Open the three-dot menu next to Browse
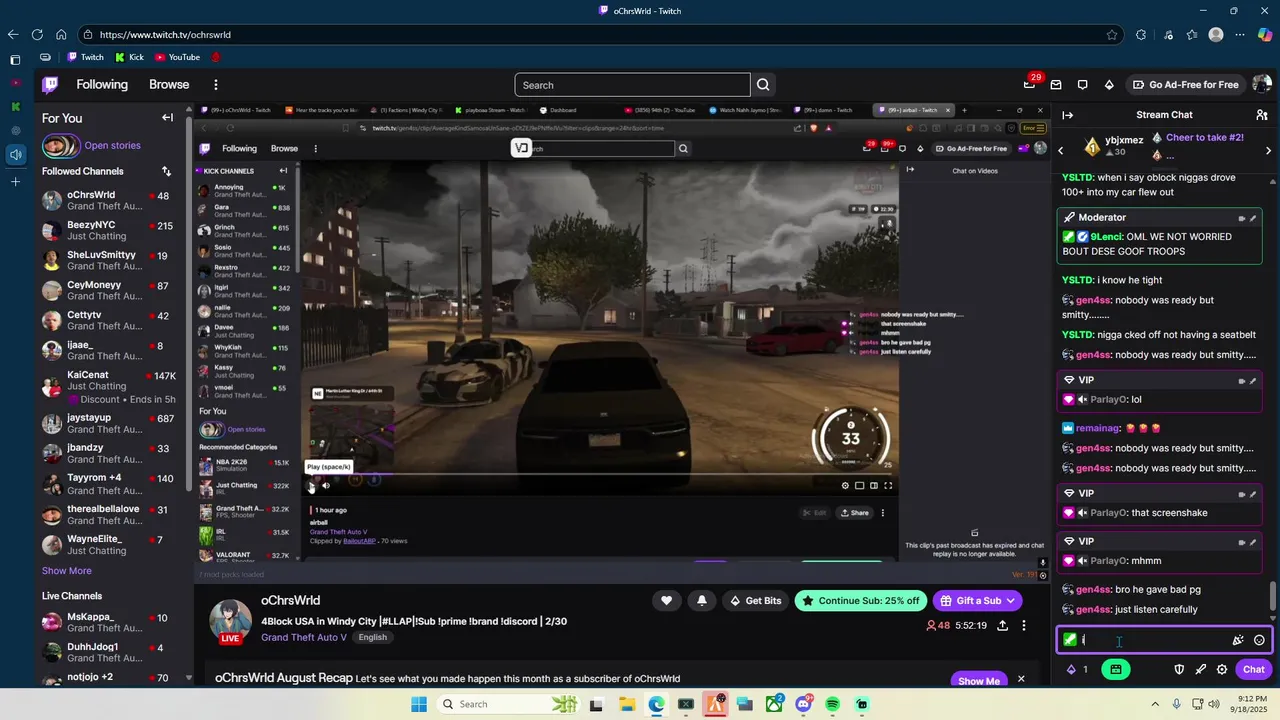The height and width of the screenshot is (720, 1280). [215, 85]
